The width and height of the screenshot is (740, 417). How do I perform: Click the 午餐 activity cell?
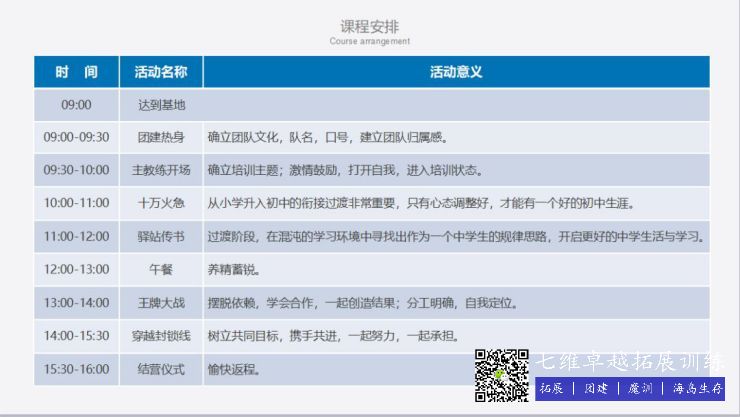tap(160, 269)
